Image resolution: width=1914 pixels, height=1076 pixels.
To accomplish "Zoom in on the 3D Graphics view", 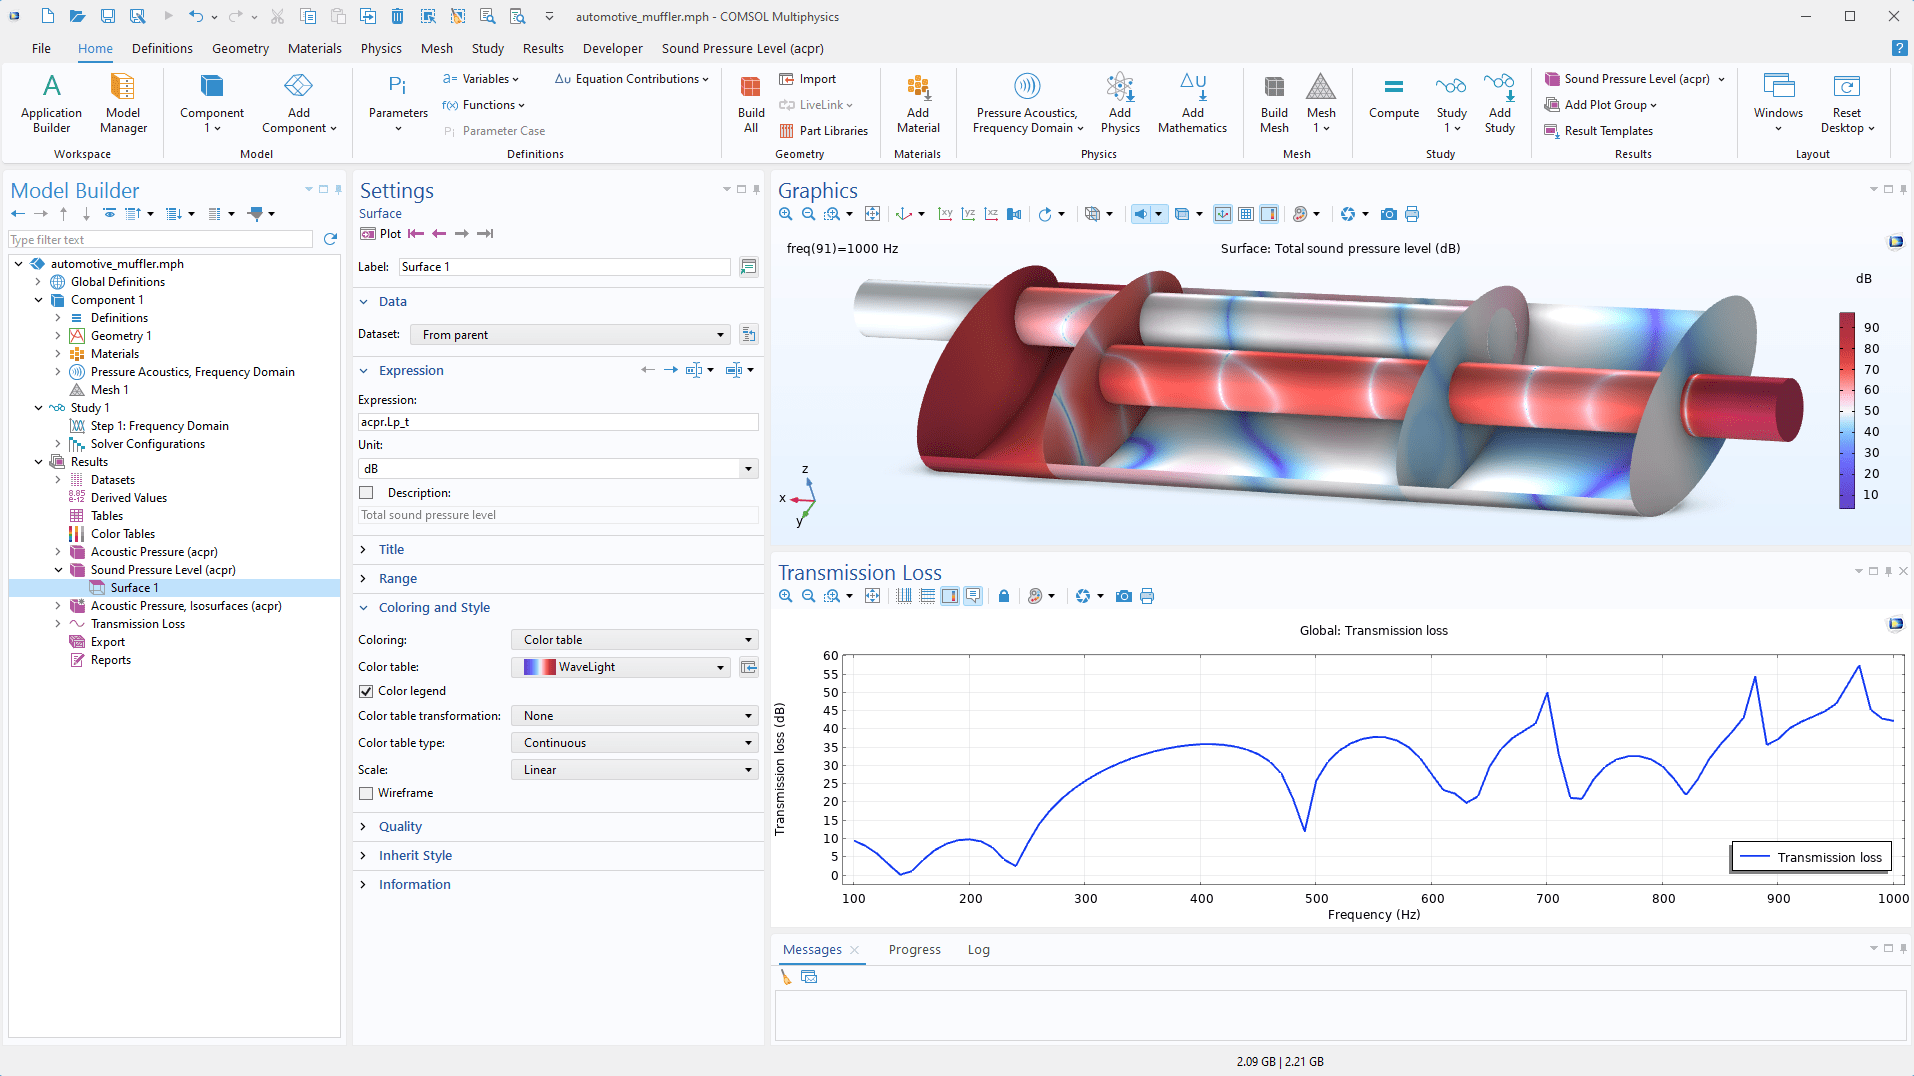I will (x=786, y=214).
